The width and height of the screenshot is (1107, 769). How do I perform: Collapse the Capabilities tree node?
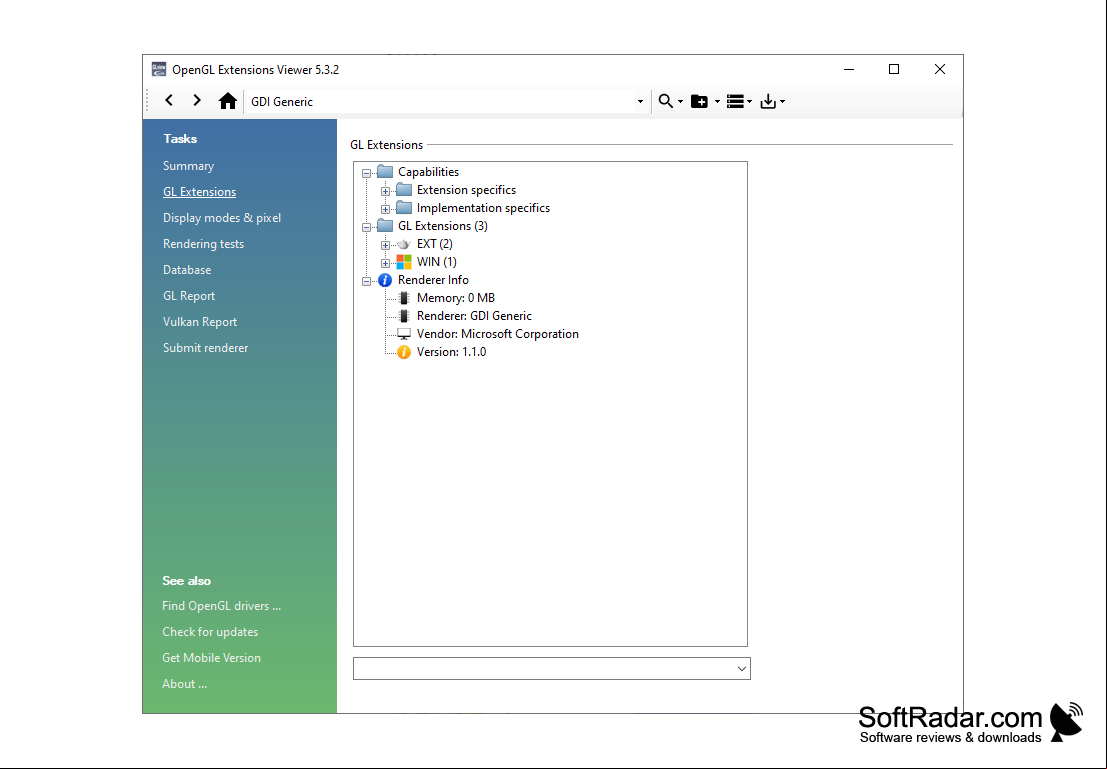(366, 173)
